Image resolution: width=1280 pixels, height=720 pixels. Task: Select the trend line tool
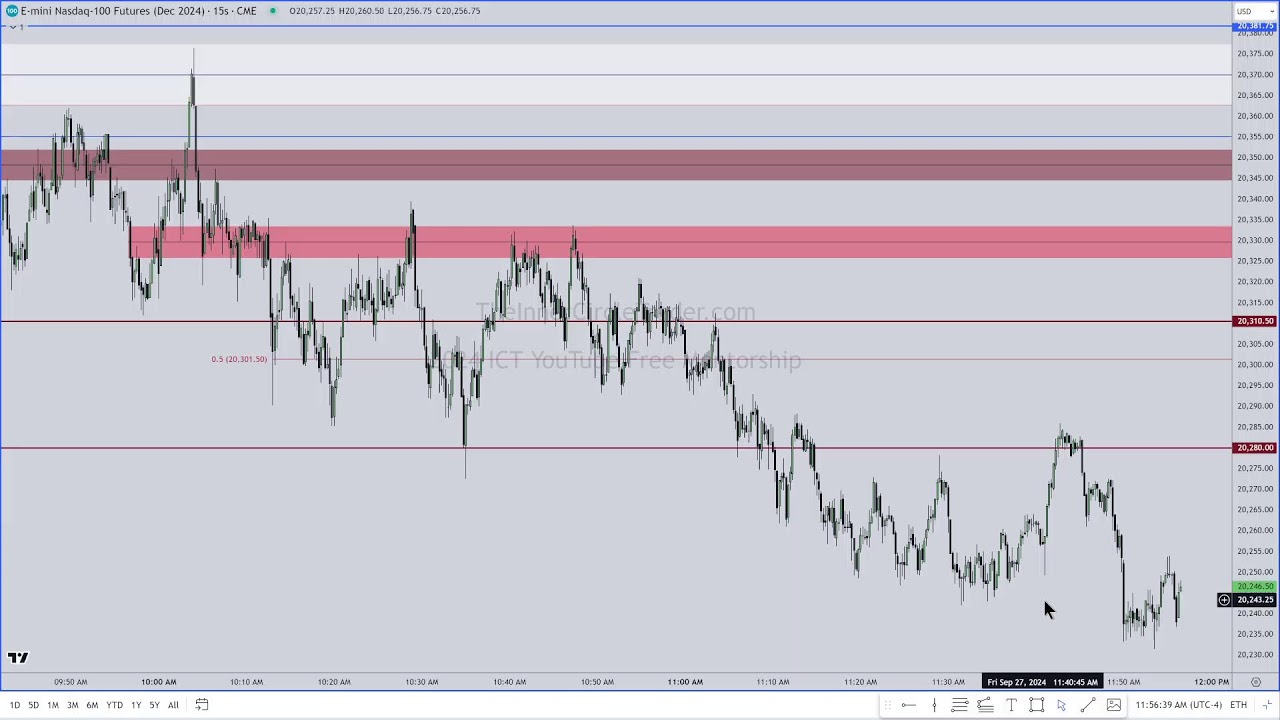(x=1088, y=705)
